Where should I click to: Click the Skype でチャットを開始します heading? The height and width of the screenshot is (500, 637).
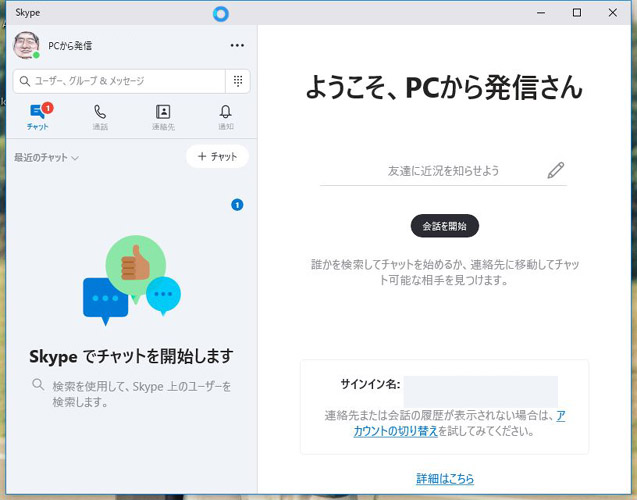point(131,356)
